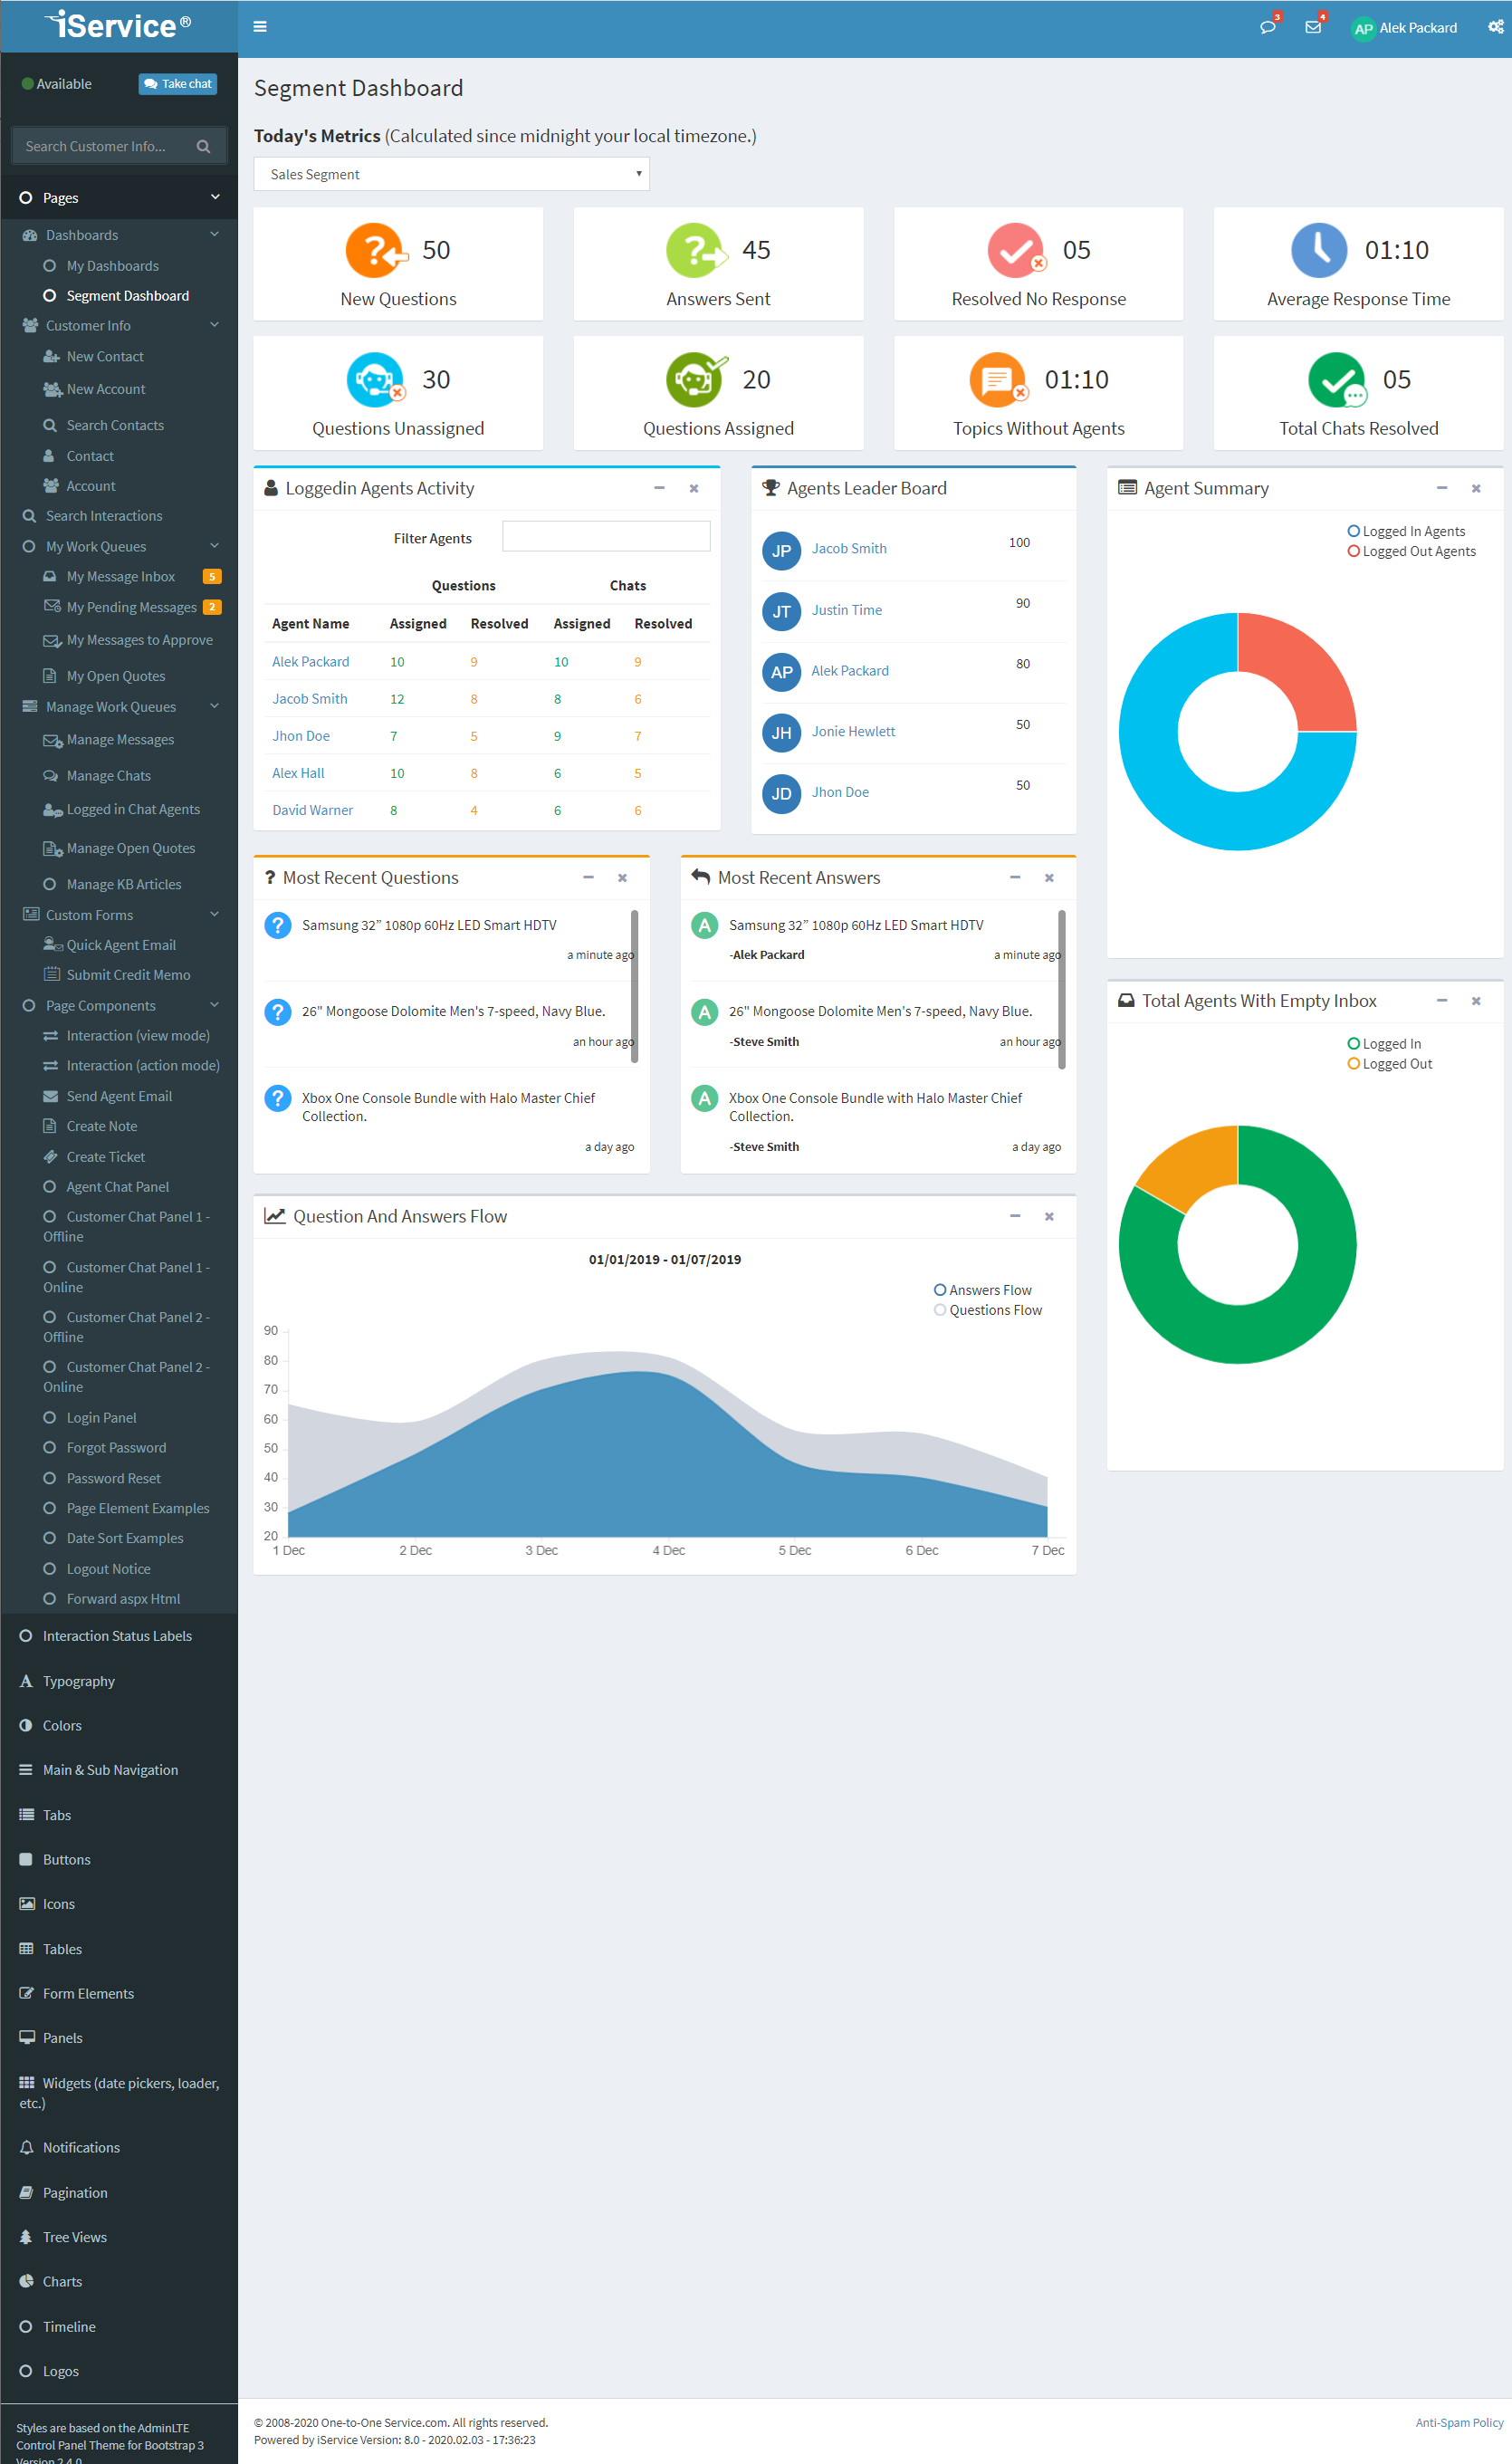Click the Filter Agents input field

(606, 535)
